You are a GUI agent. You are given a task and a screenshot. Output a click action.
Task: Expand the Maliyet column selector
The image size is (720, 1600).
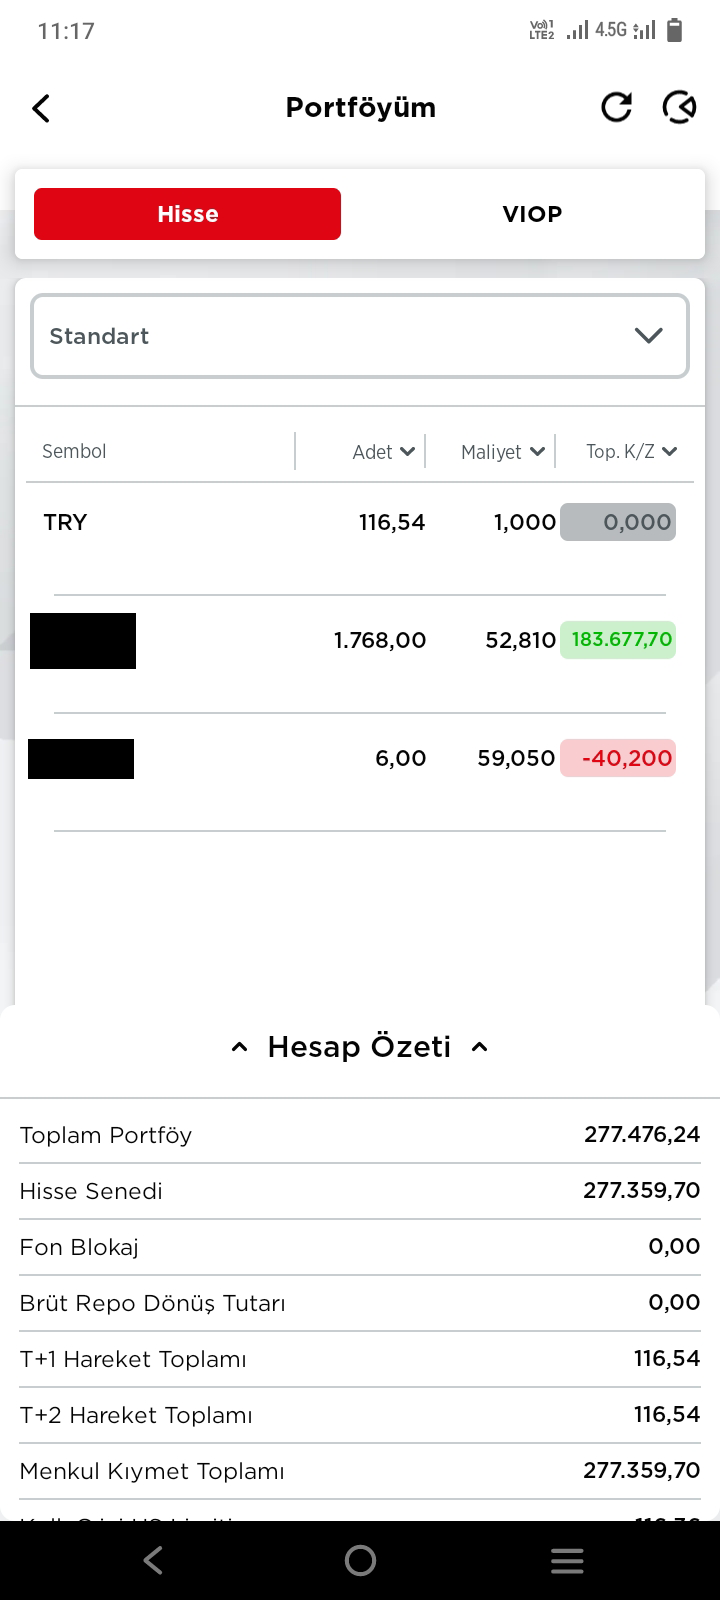pos(503,452)
